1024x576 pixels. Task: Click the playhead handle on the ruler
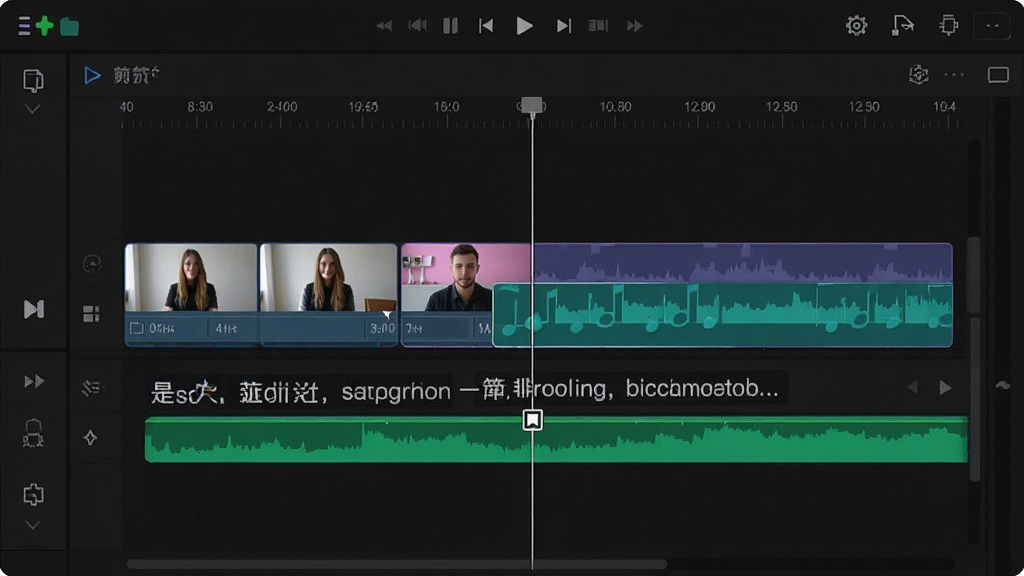pos(532,105)
